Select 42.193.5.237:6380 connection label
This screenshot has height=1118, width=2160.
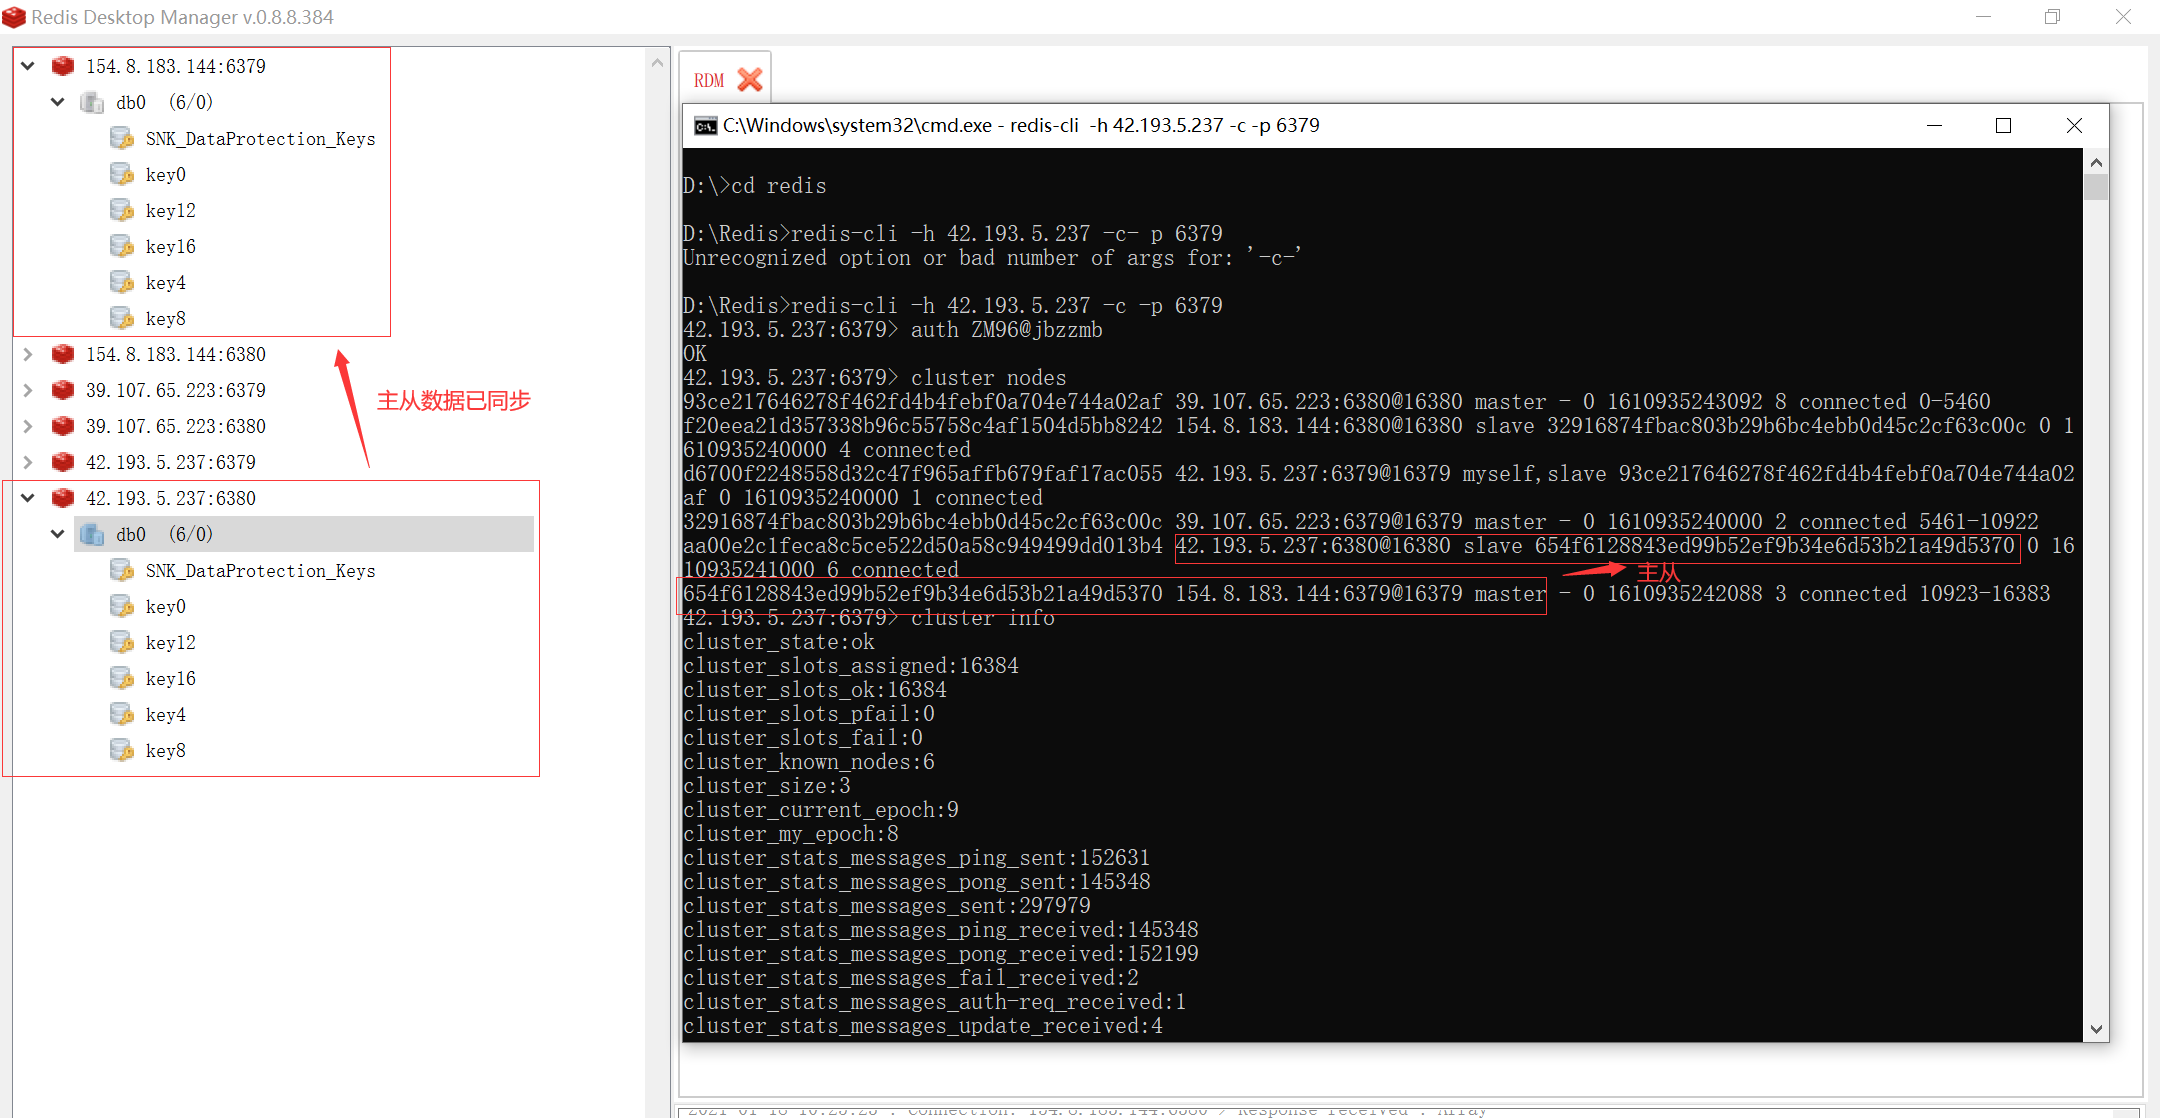(x=171, y=498)
